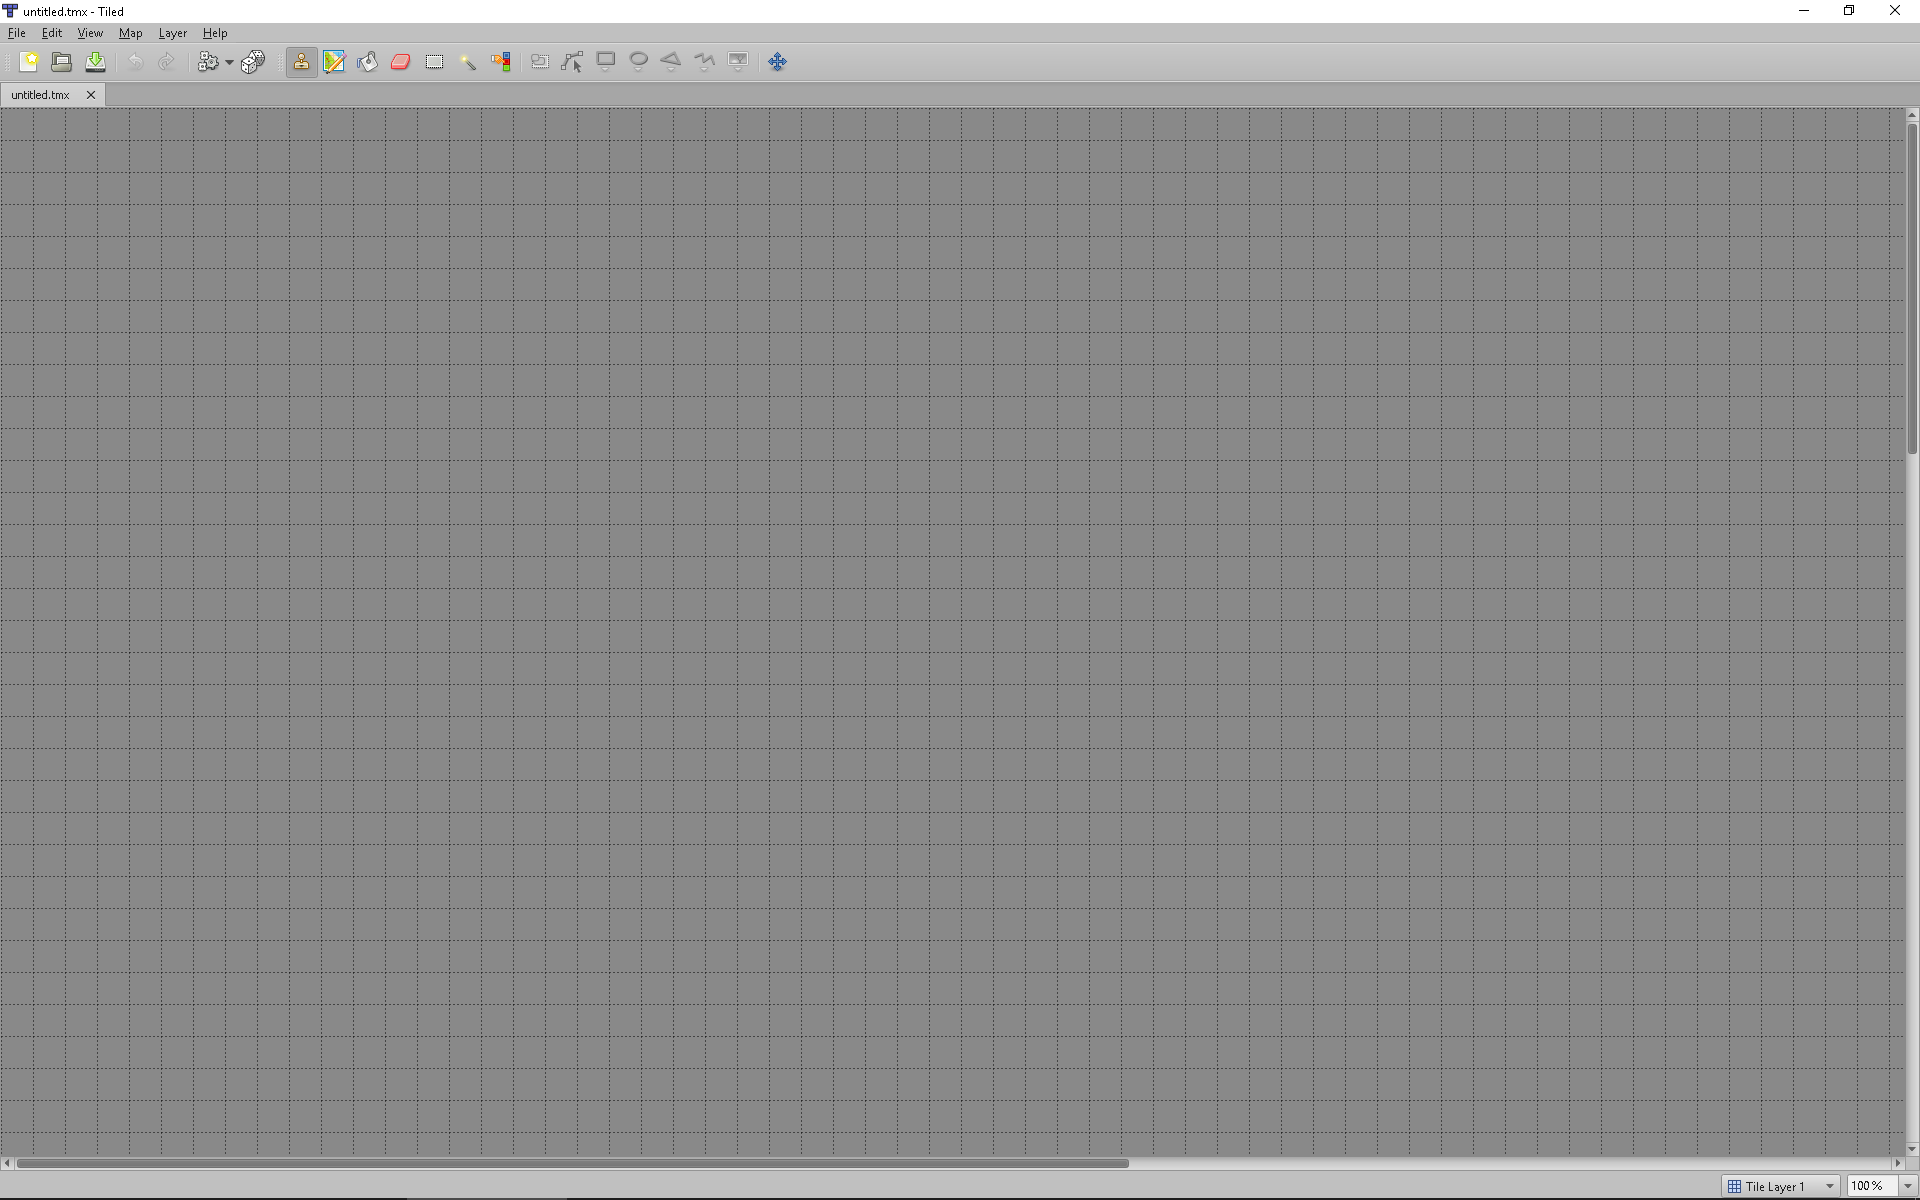Click the 100 % zoom field
Screen dimensions: 1920x1200
click(x=1872, y=1186)
